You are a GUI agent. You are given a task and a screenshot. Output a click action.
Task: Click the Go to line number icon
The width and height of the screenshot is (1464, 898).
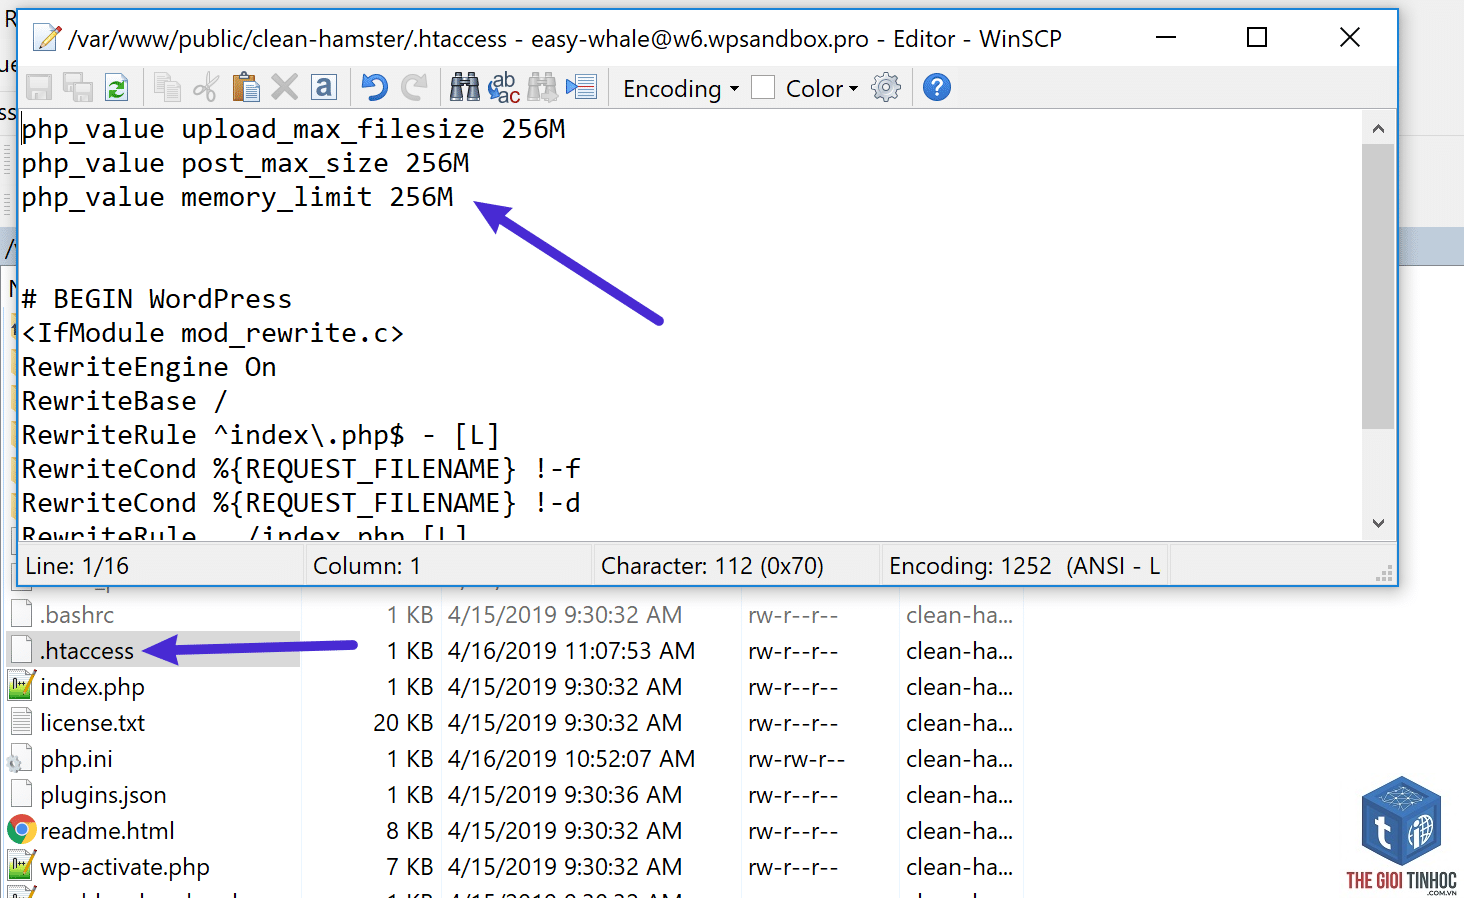click(581, 88)
